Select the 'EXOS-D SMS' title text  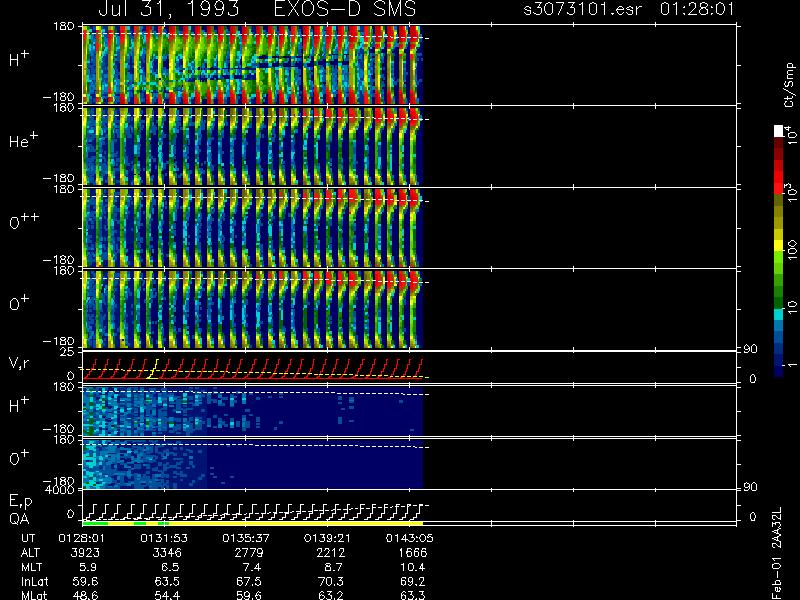(345, 9)
